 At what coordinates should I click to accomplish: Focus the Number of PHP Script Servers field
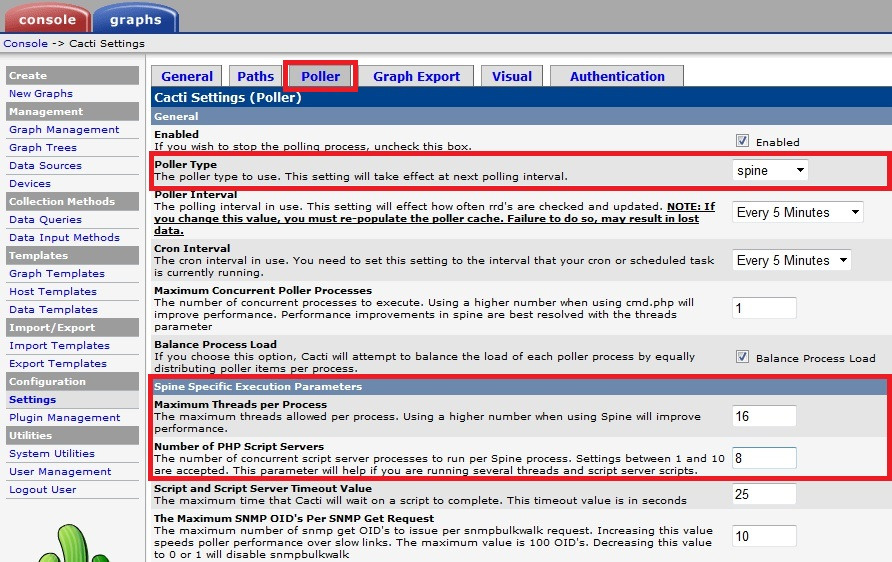click(764, 458)
